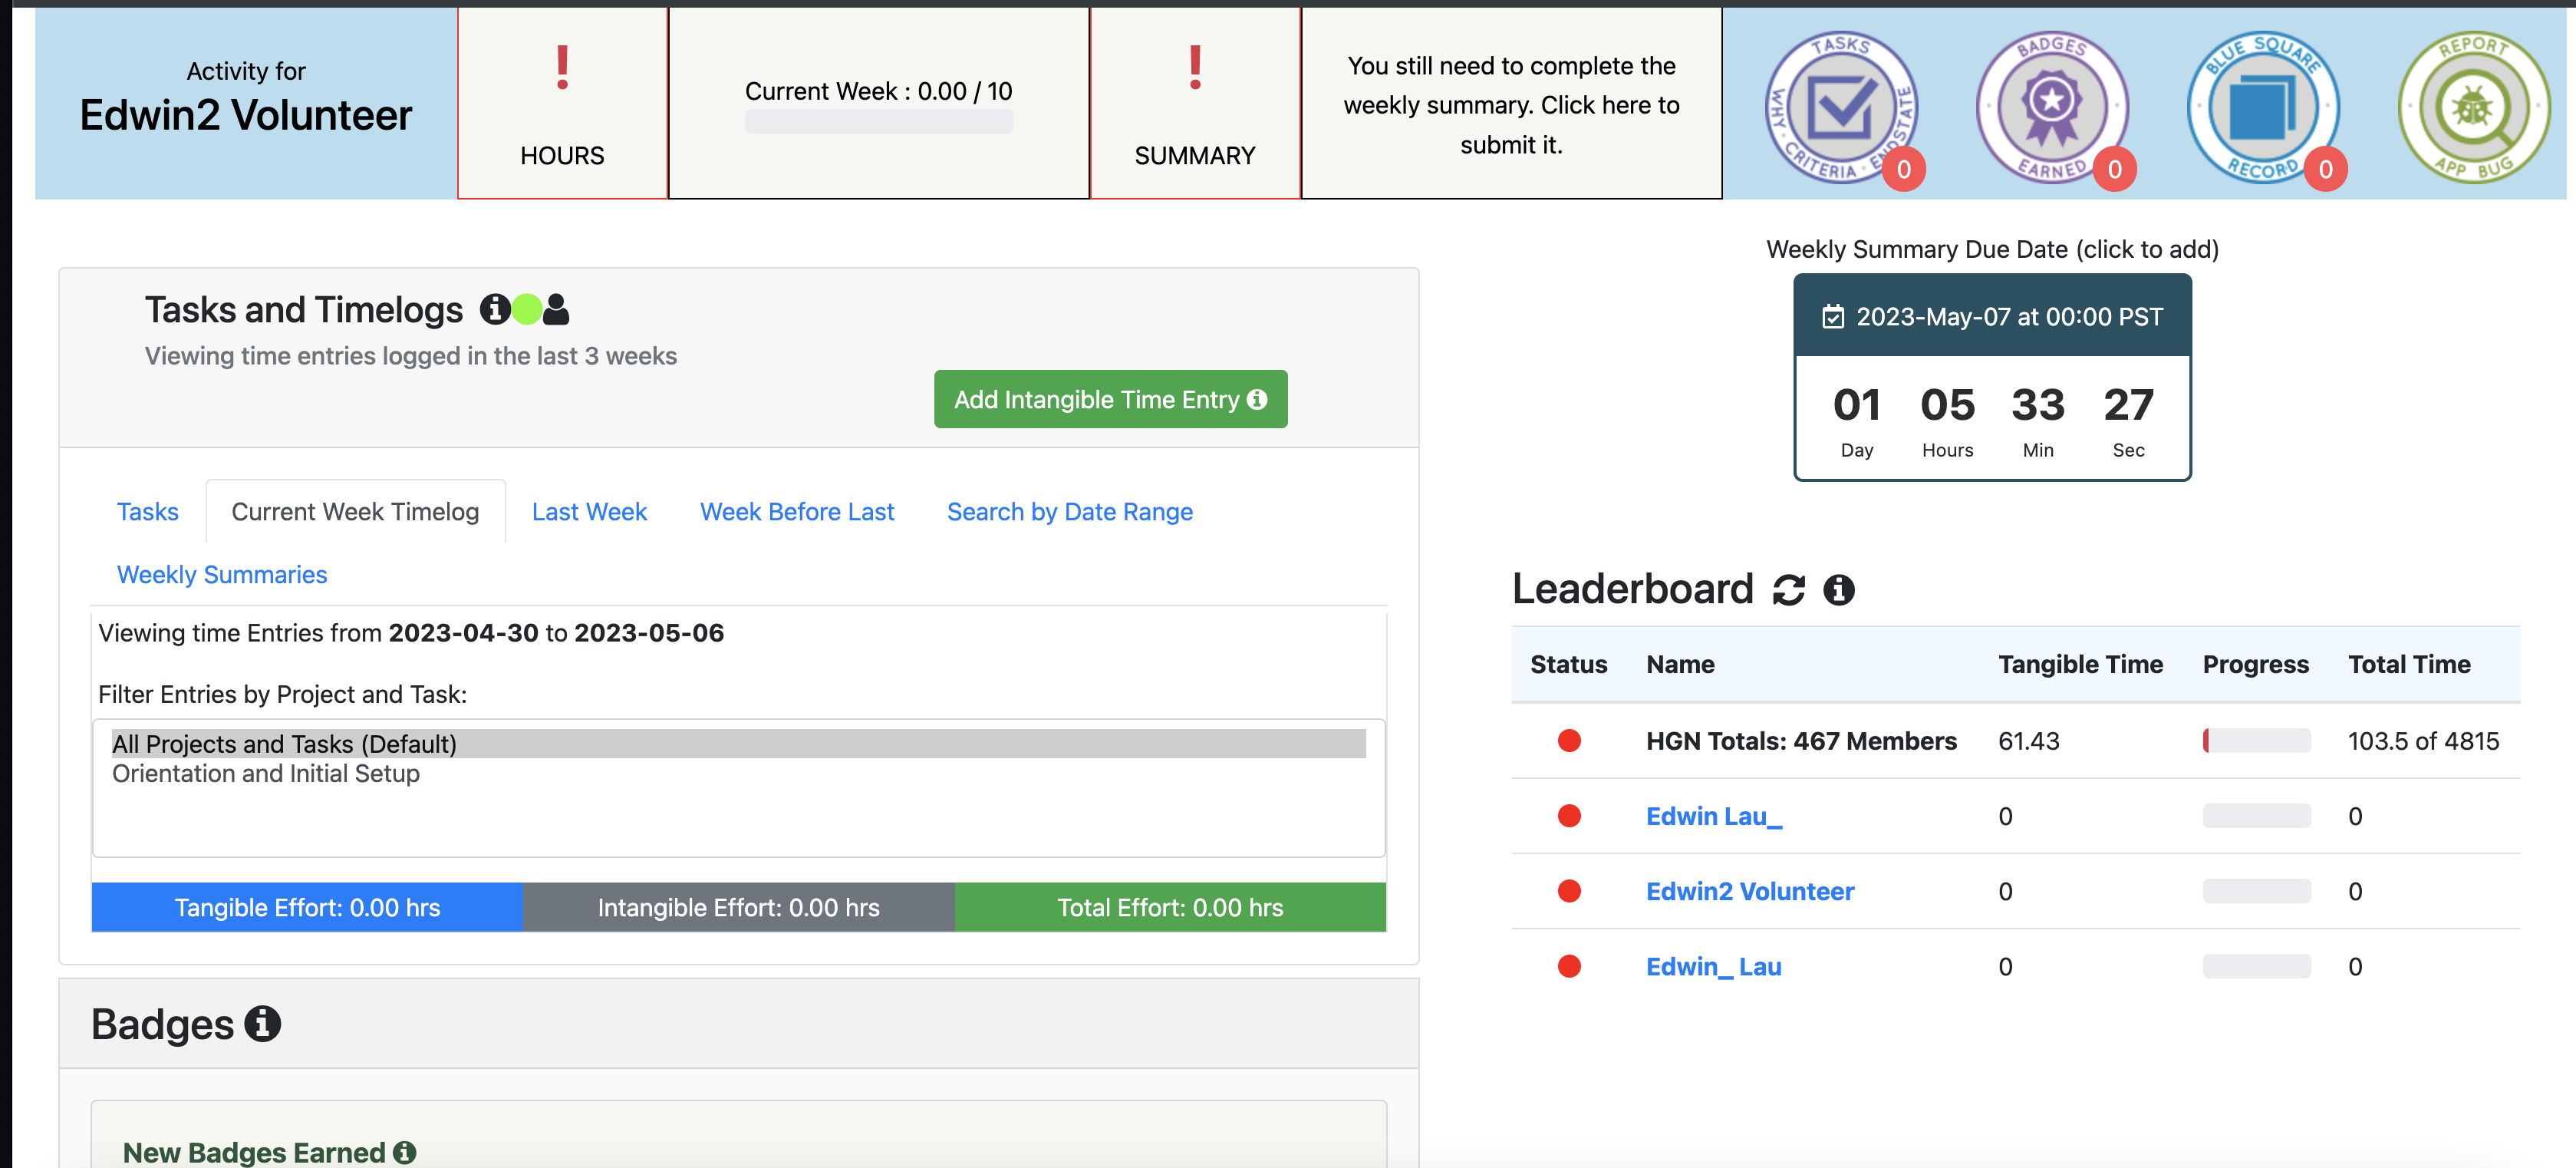
Task: Open Edwin2 Volunteer profile in Leaderboard
Action: 1750,892
